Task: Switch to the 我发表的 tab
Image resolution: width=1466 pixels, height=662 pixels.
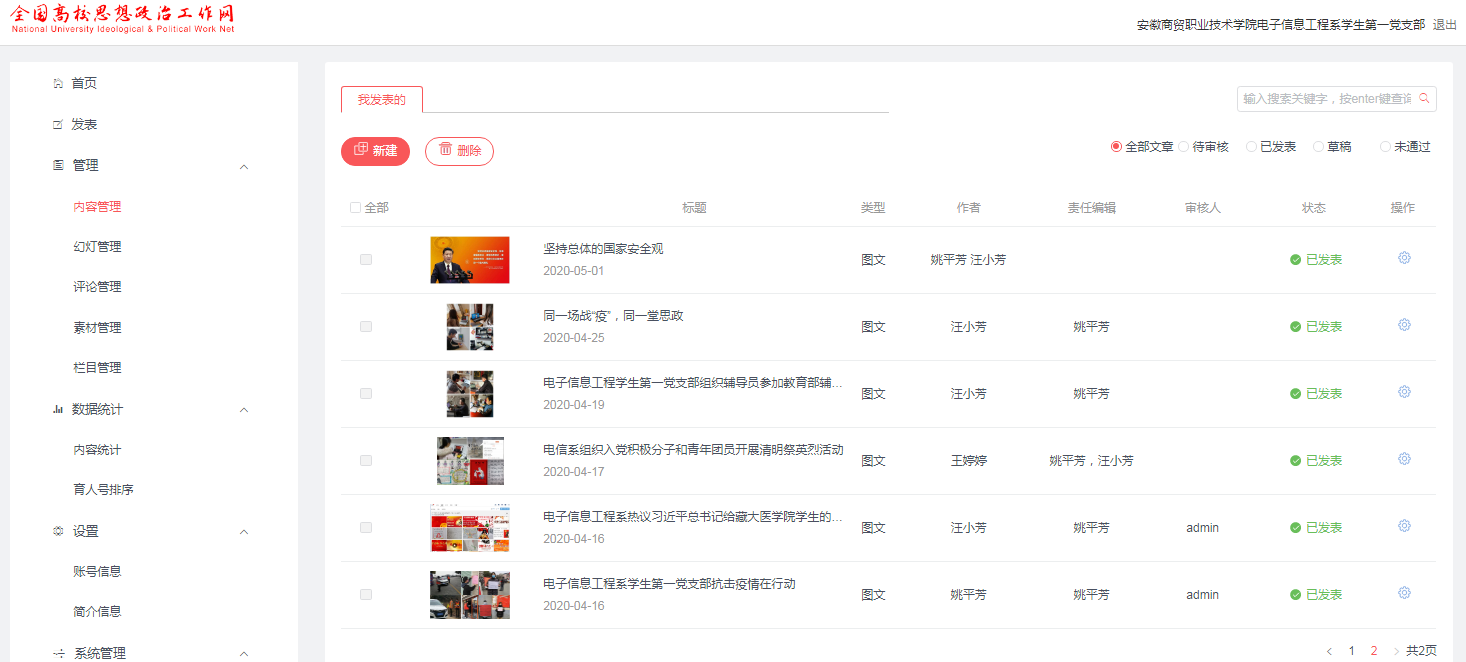Action: (x=382, y=99)
